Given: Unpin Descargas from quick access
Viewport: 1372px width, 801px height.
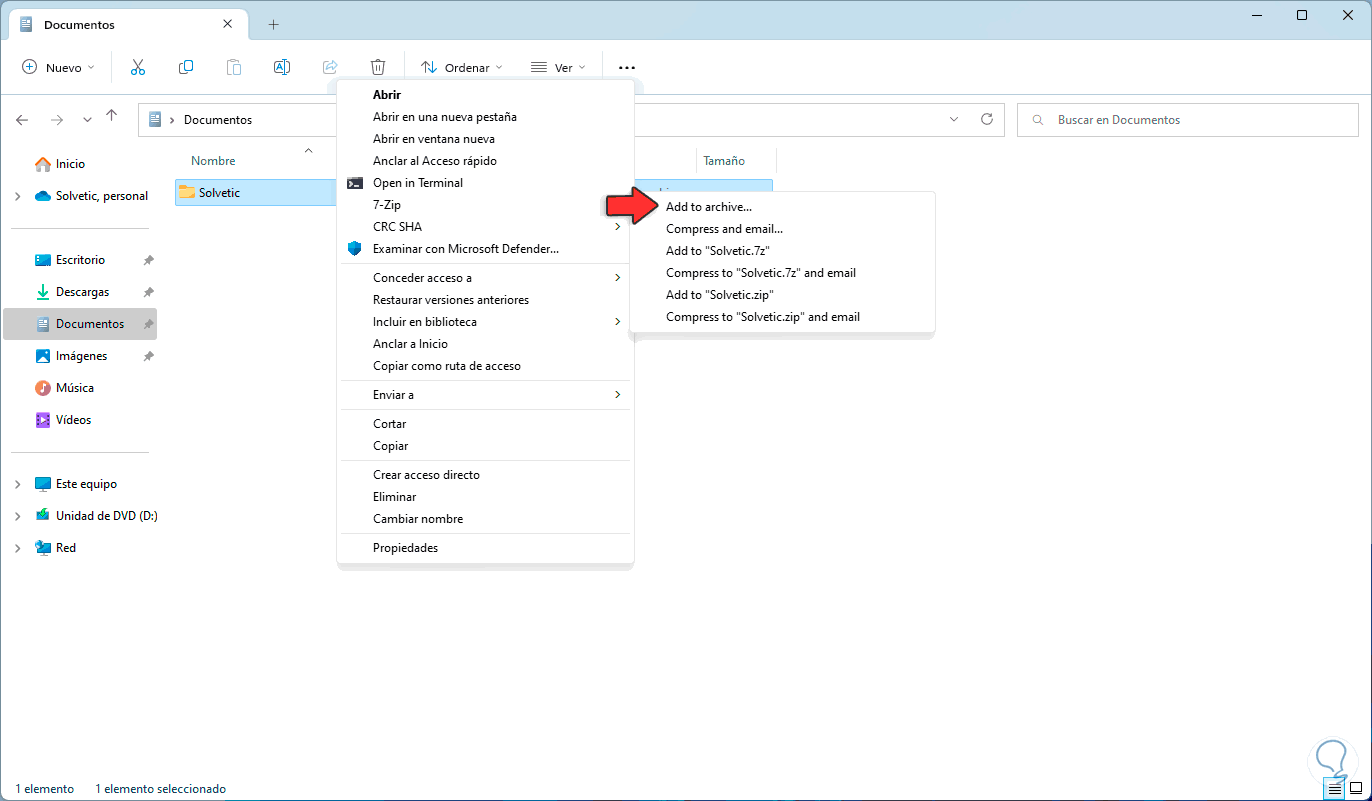Looking at the screenshot, I should (148, 292).
